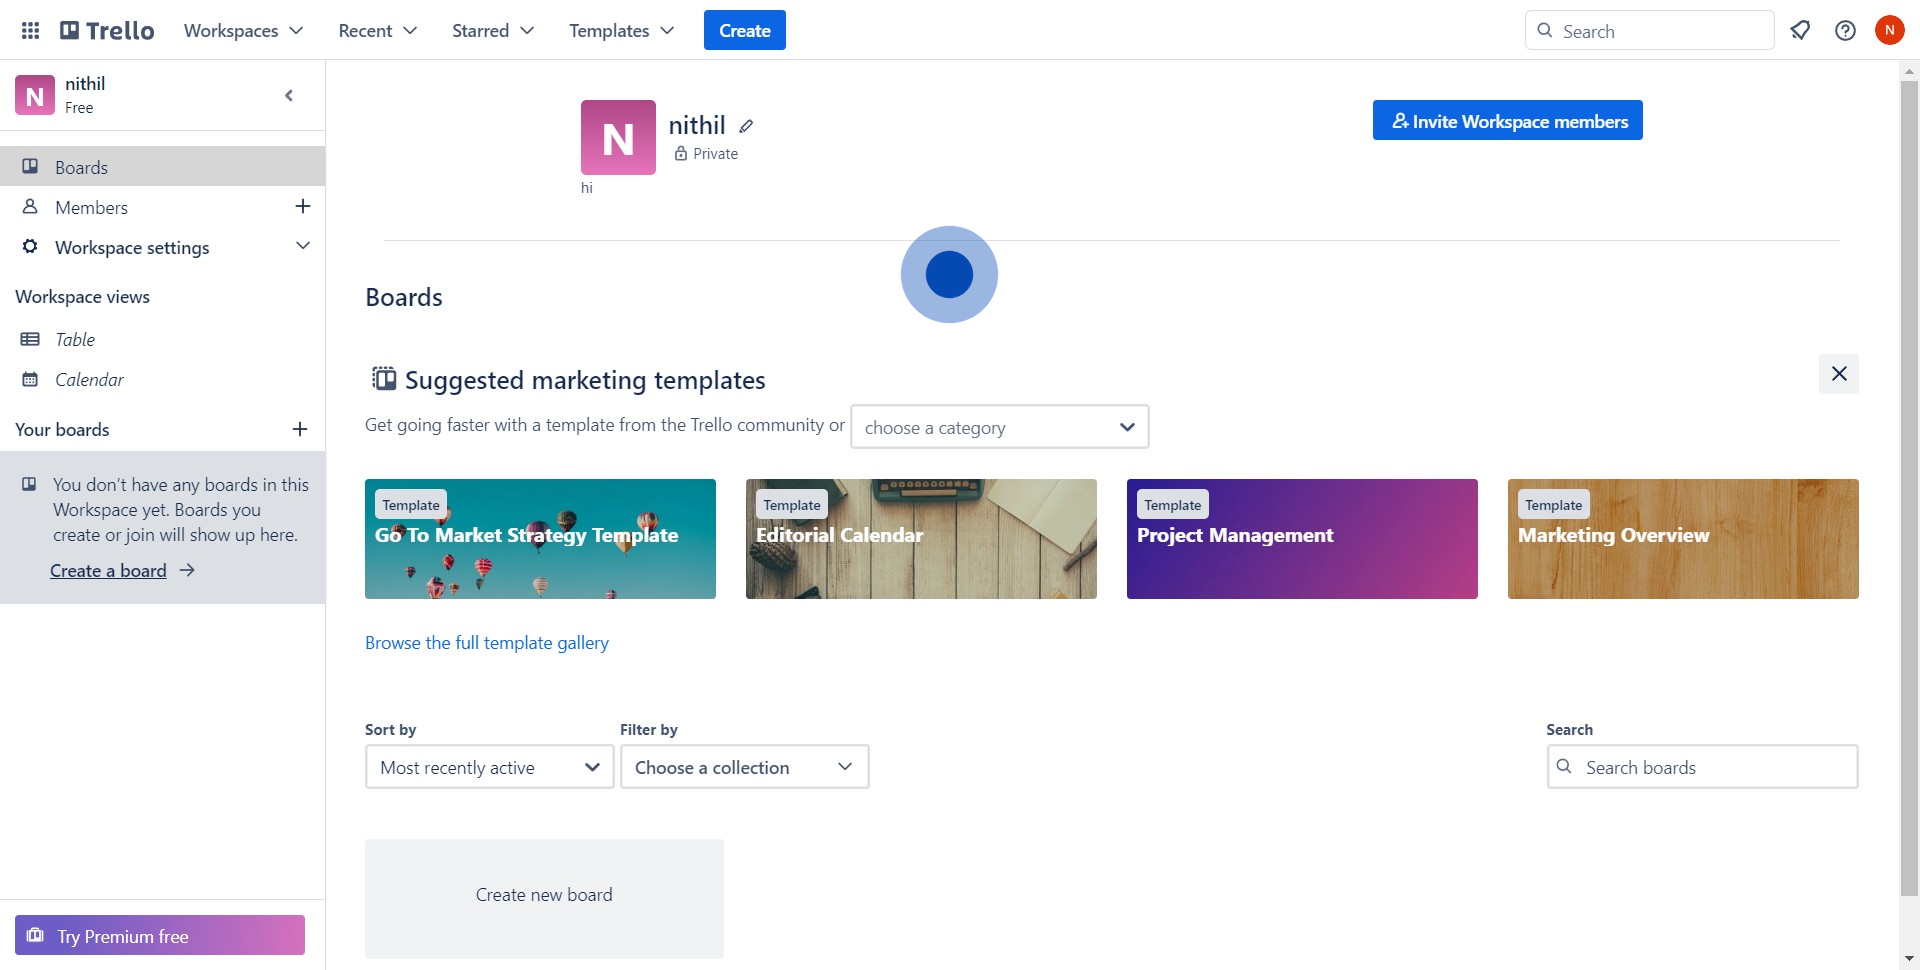Collapse the sidebar with arrow icon
The image size is (1920, 970).
coord(289,96)
